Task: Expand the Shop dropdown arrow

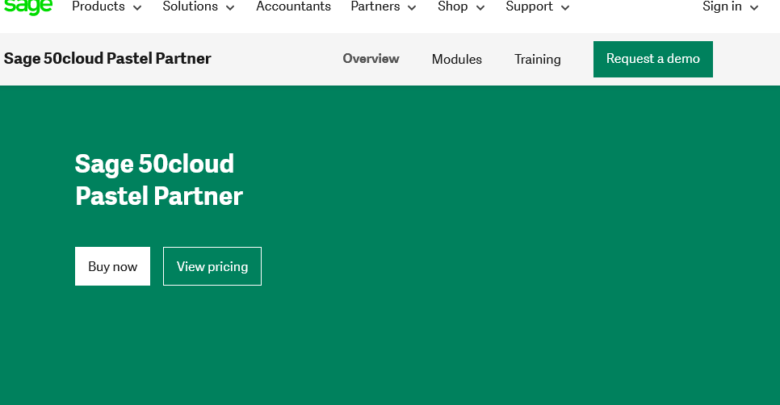Action: [480, 8]
